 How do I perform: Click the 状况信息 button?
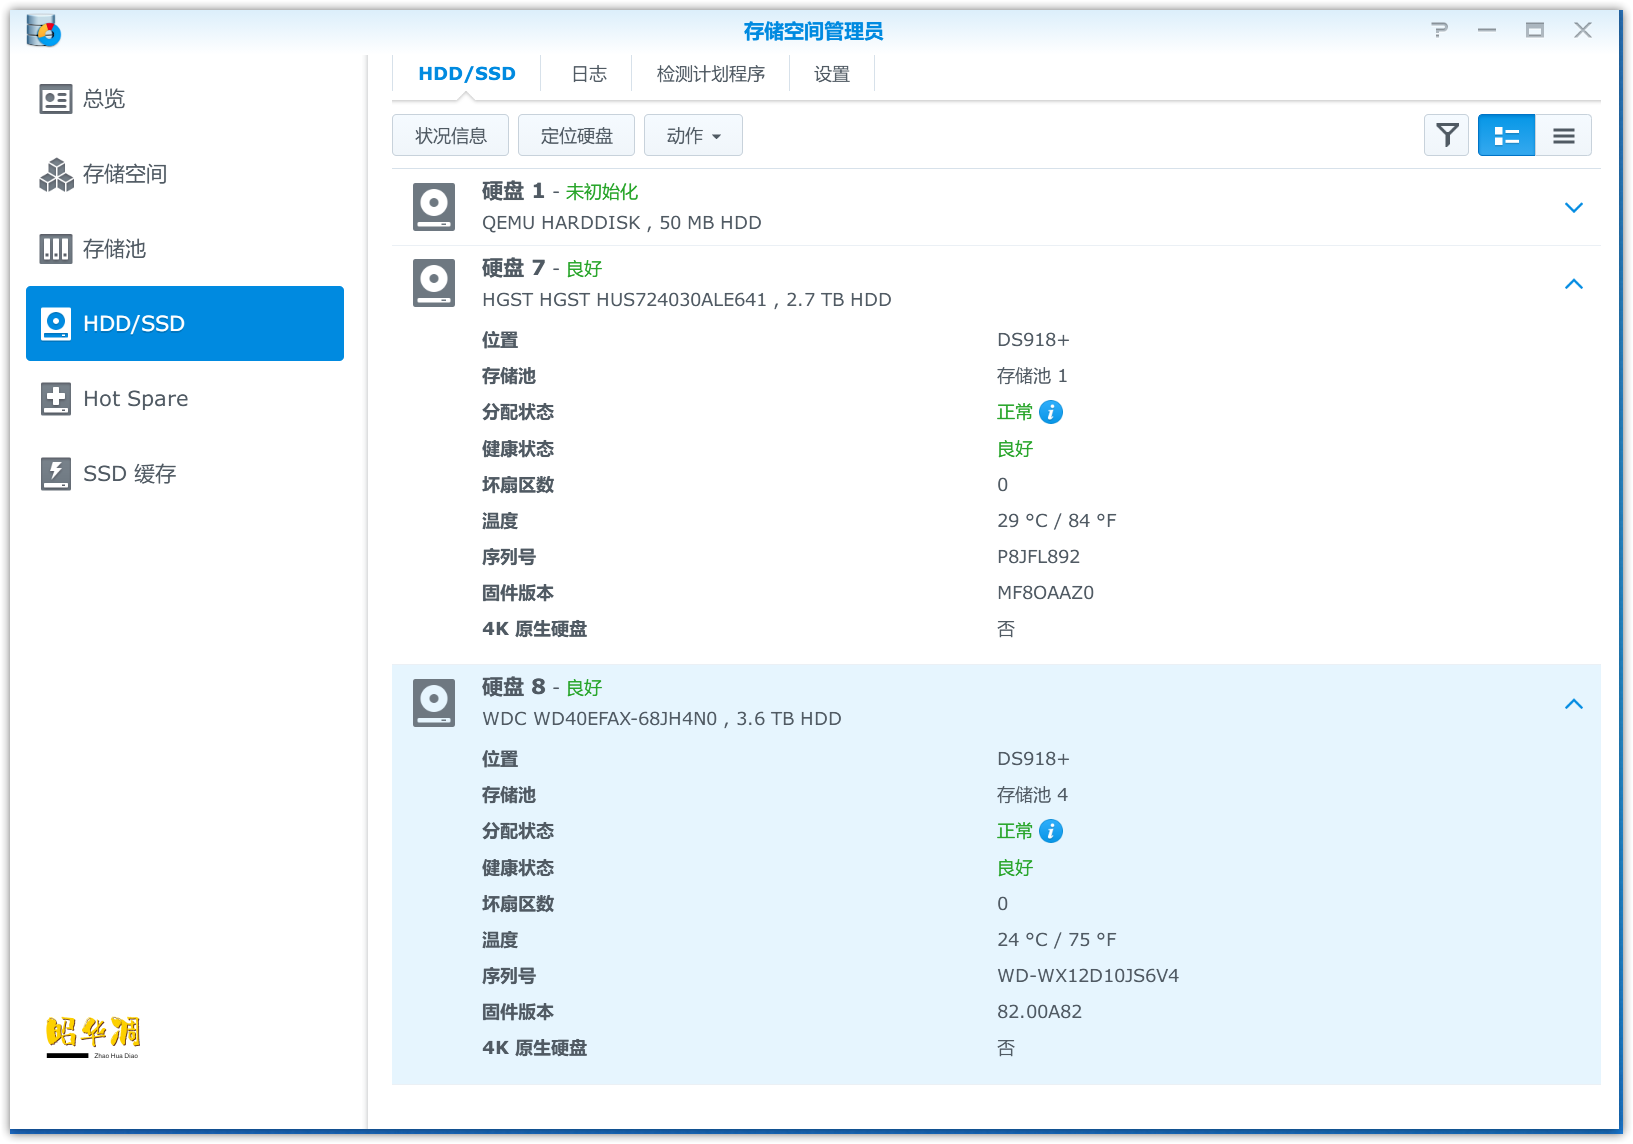(450, 135)
